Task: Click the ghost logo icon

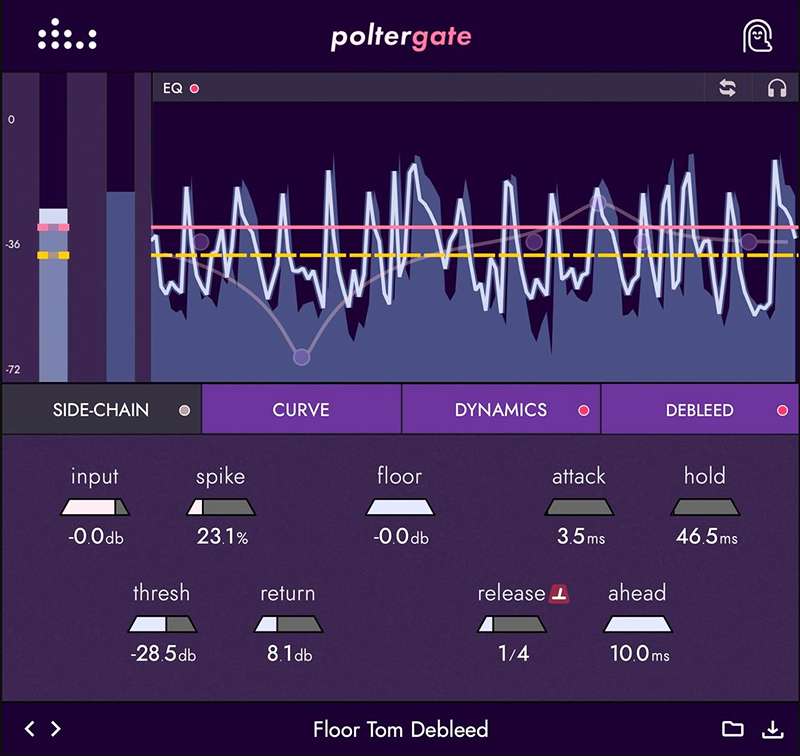Action: click(x=757, y=37)
